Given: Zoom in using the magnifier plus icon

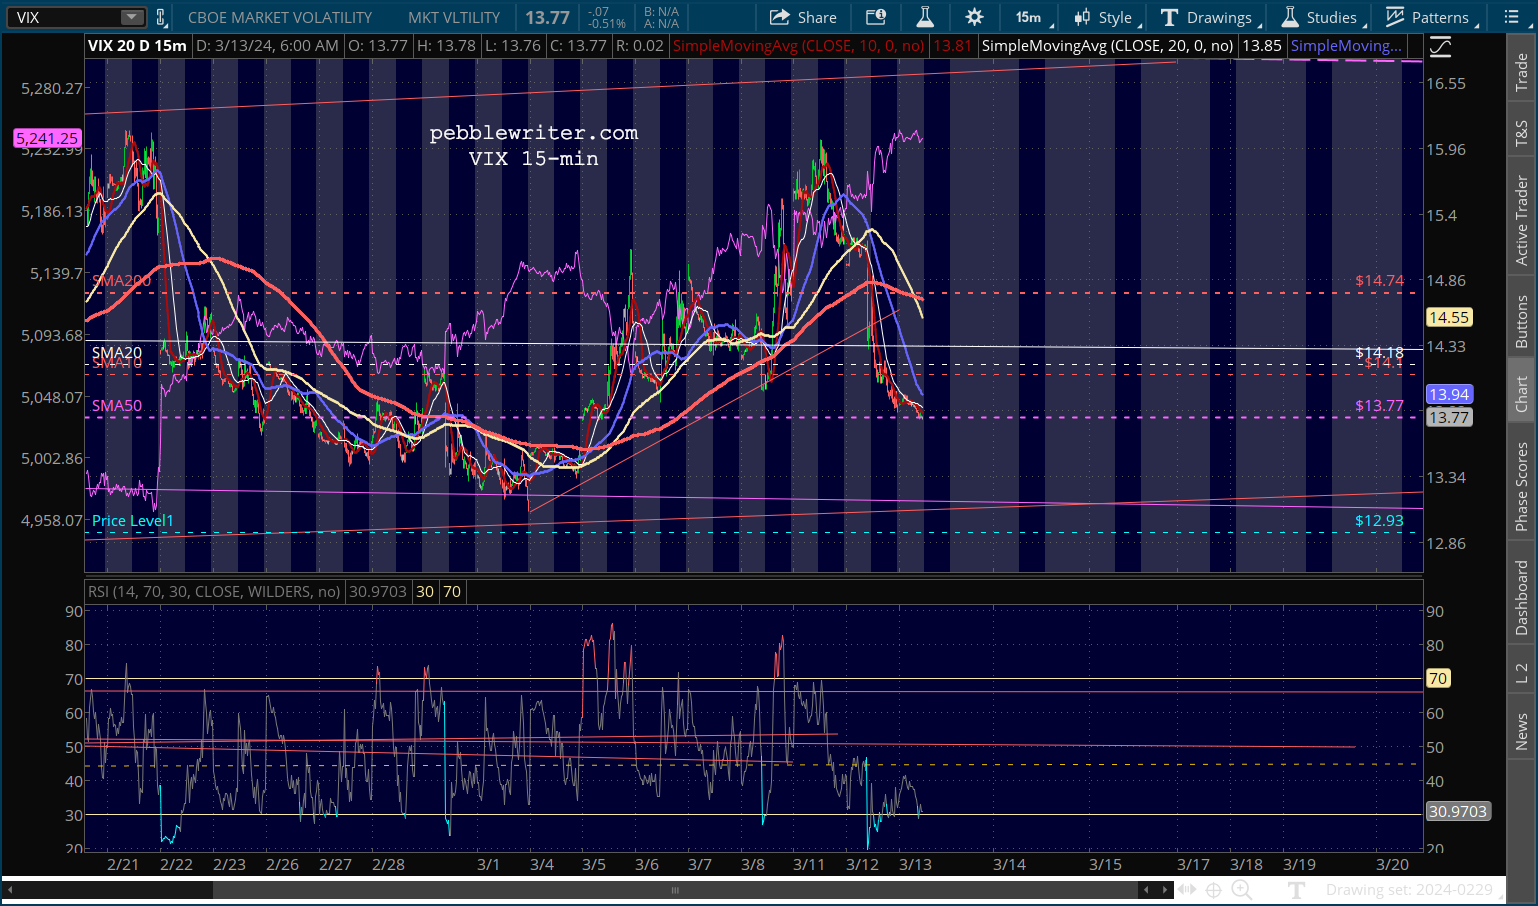Looking at the screenshot, I should [1241, 890].
